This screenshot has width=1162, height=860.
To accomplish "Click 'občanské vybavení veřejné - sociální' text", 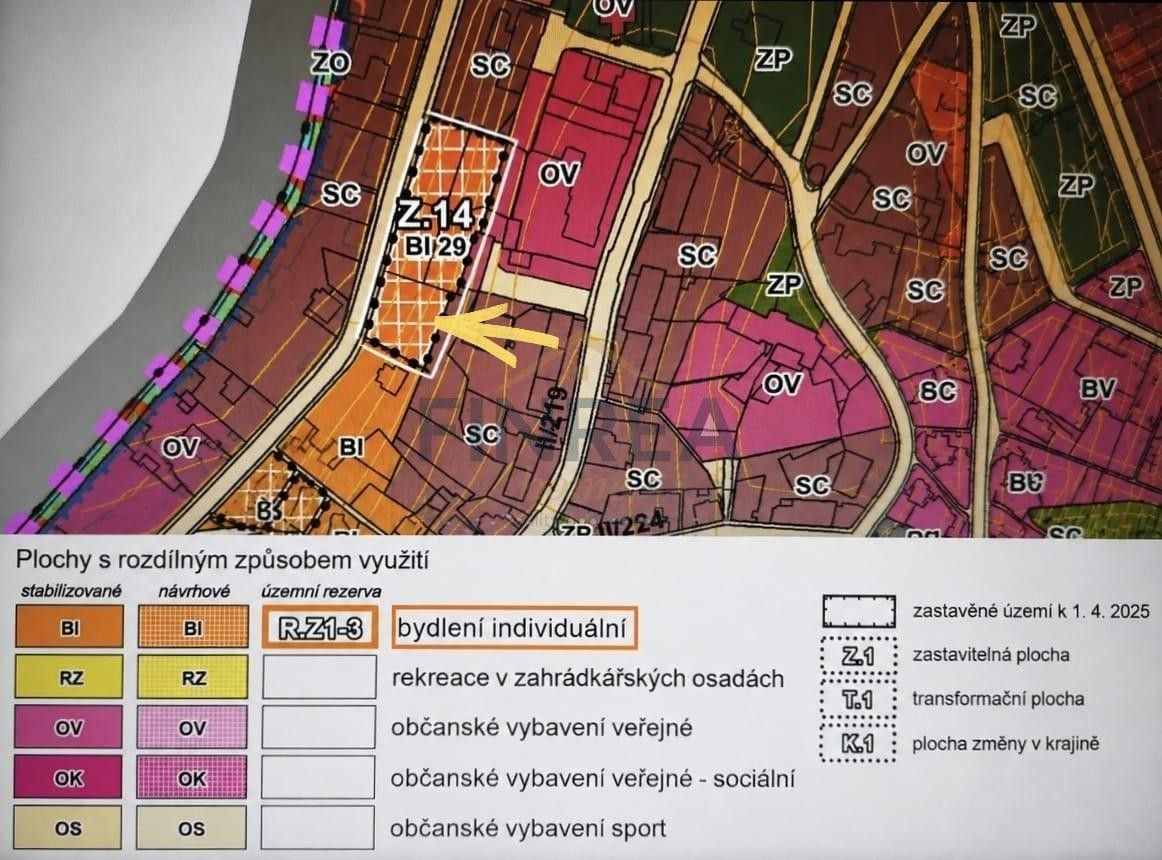I will coord(593,778).
